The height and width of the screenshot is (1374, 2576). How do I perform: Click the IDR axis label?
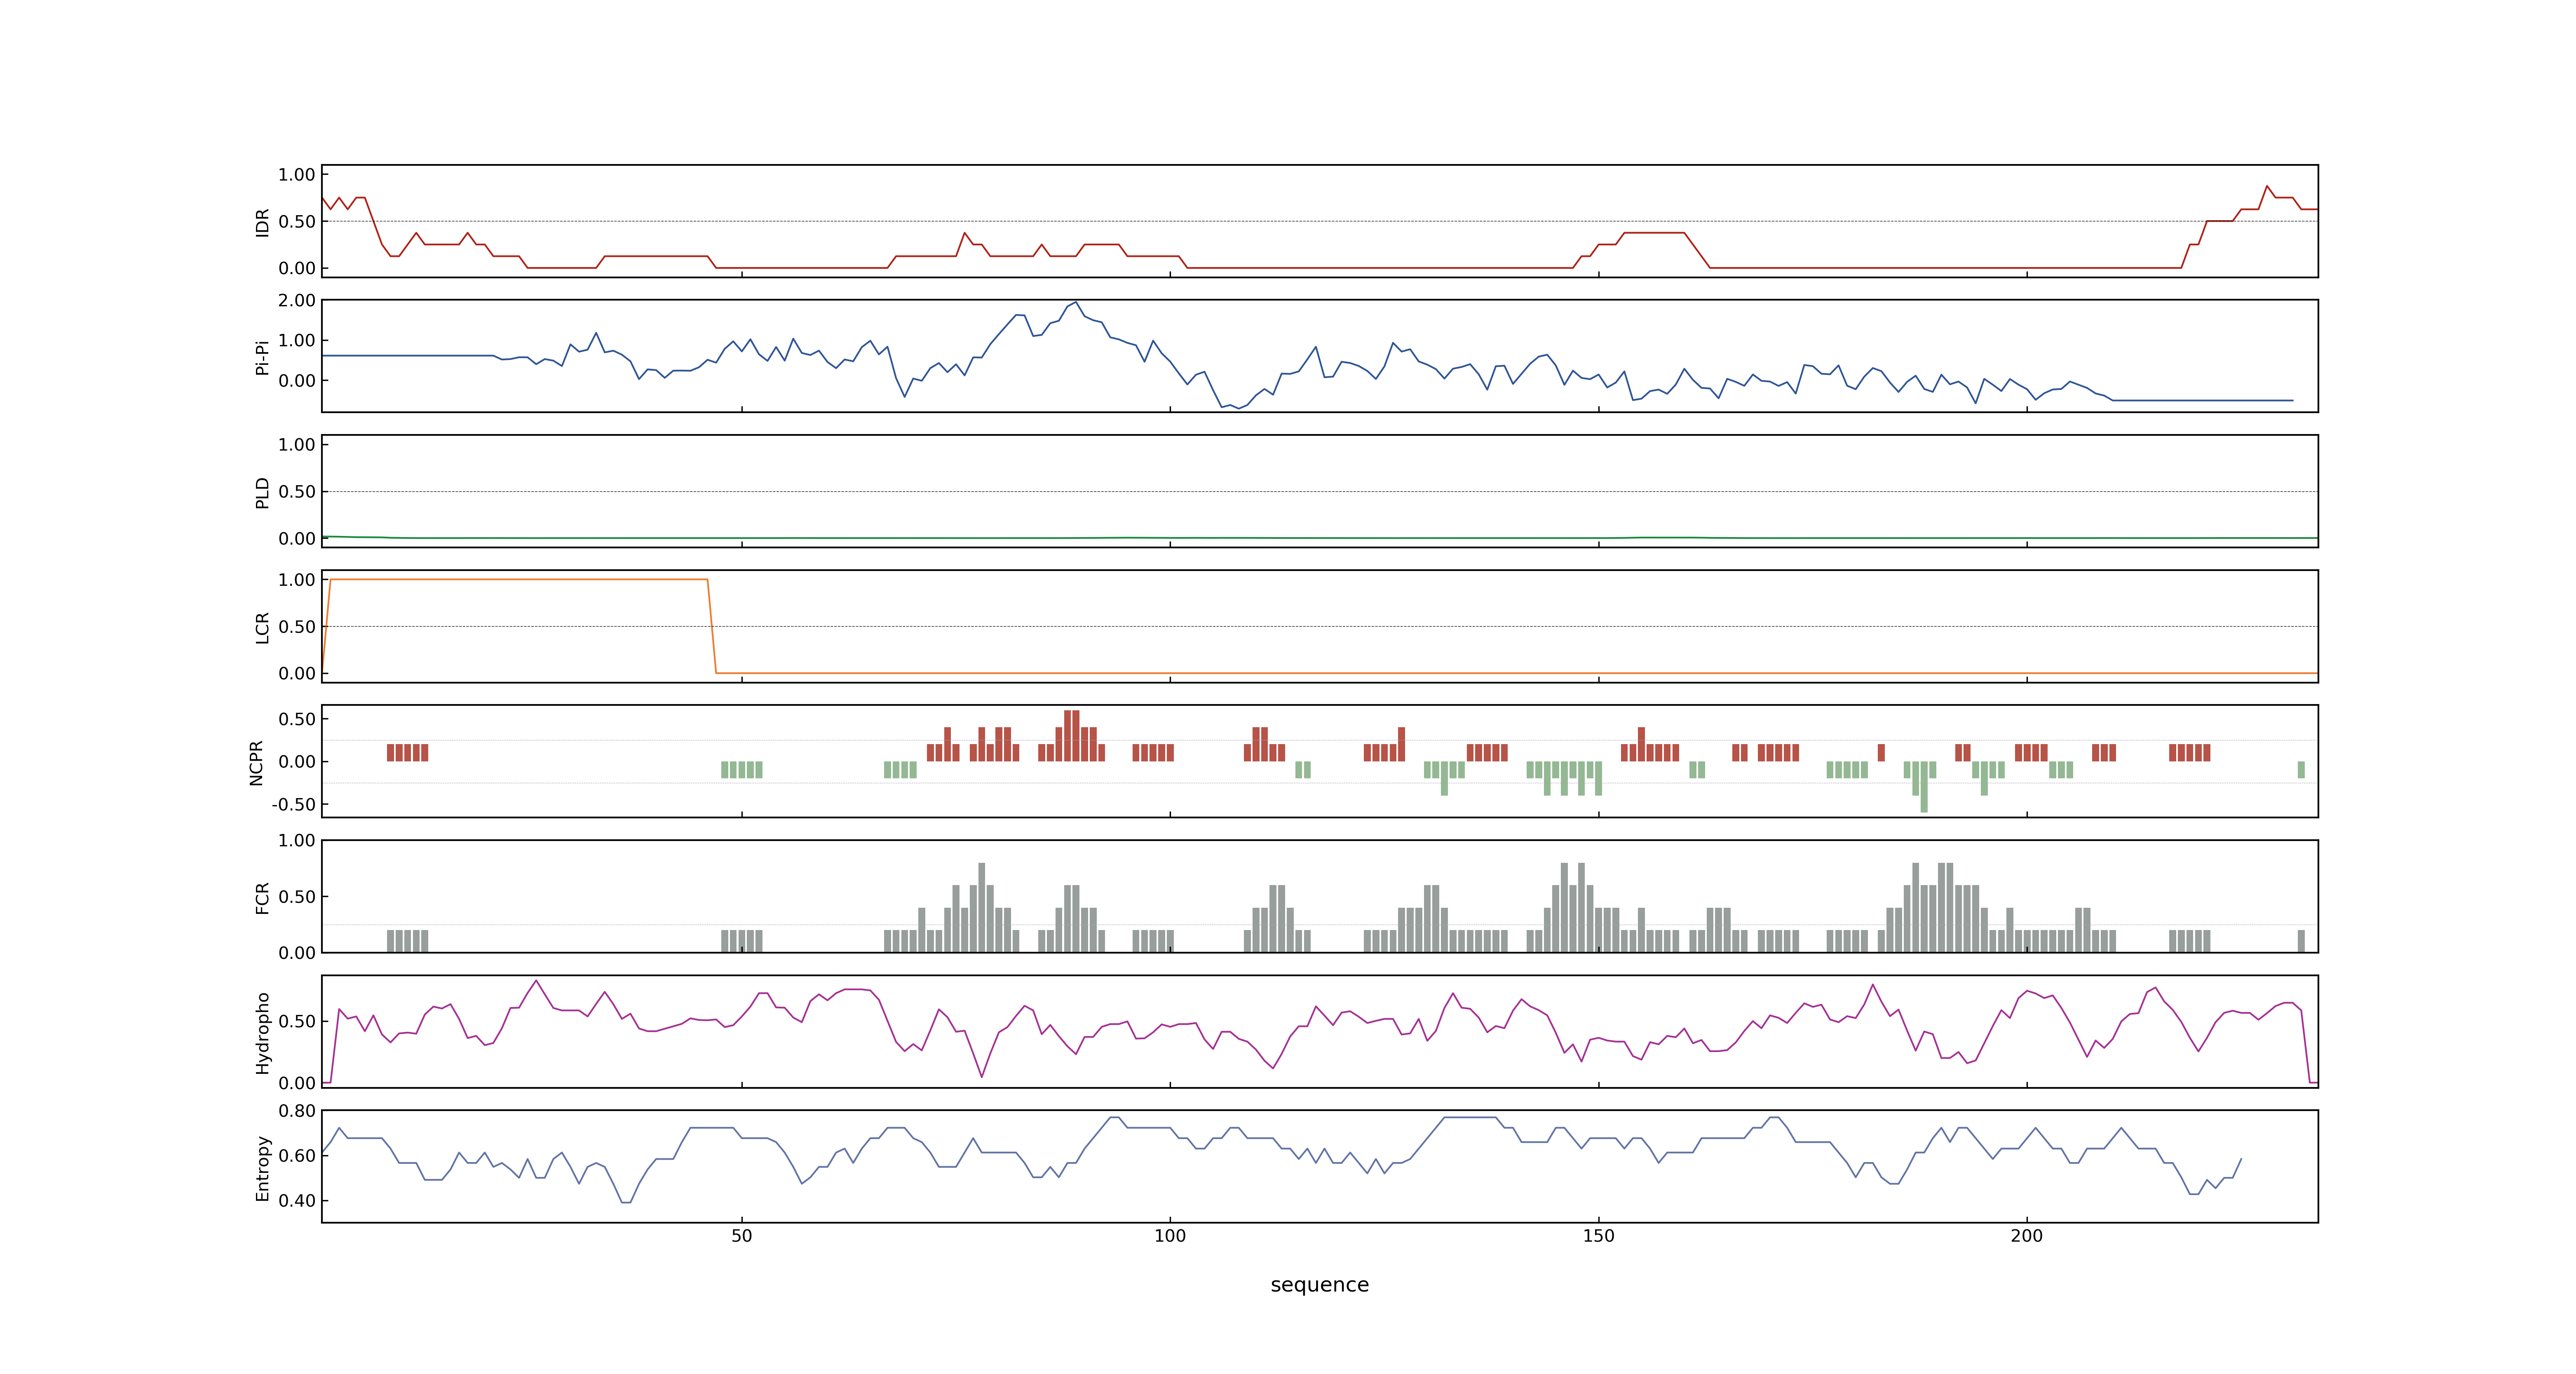coord(262,222)
